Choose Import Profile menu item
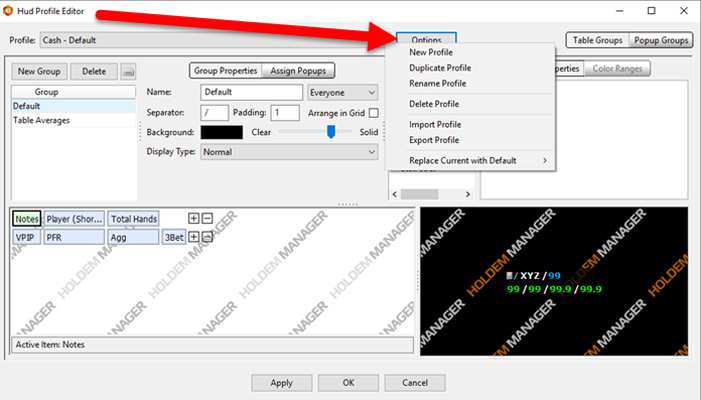 click(x=435, y=125)
